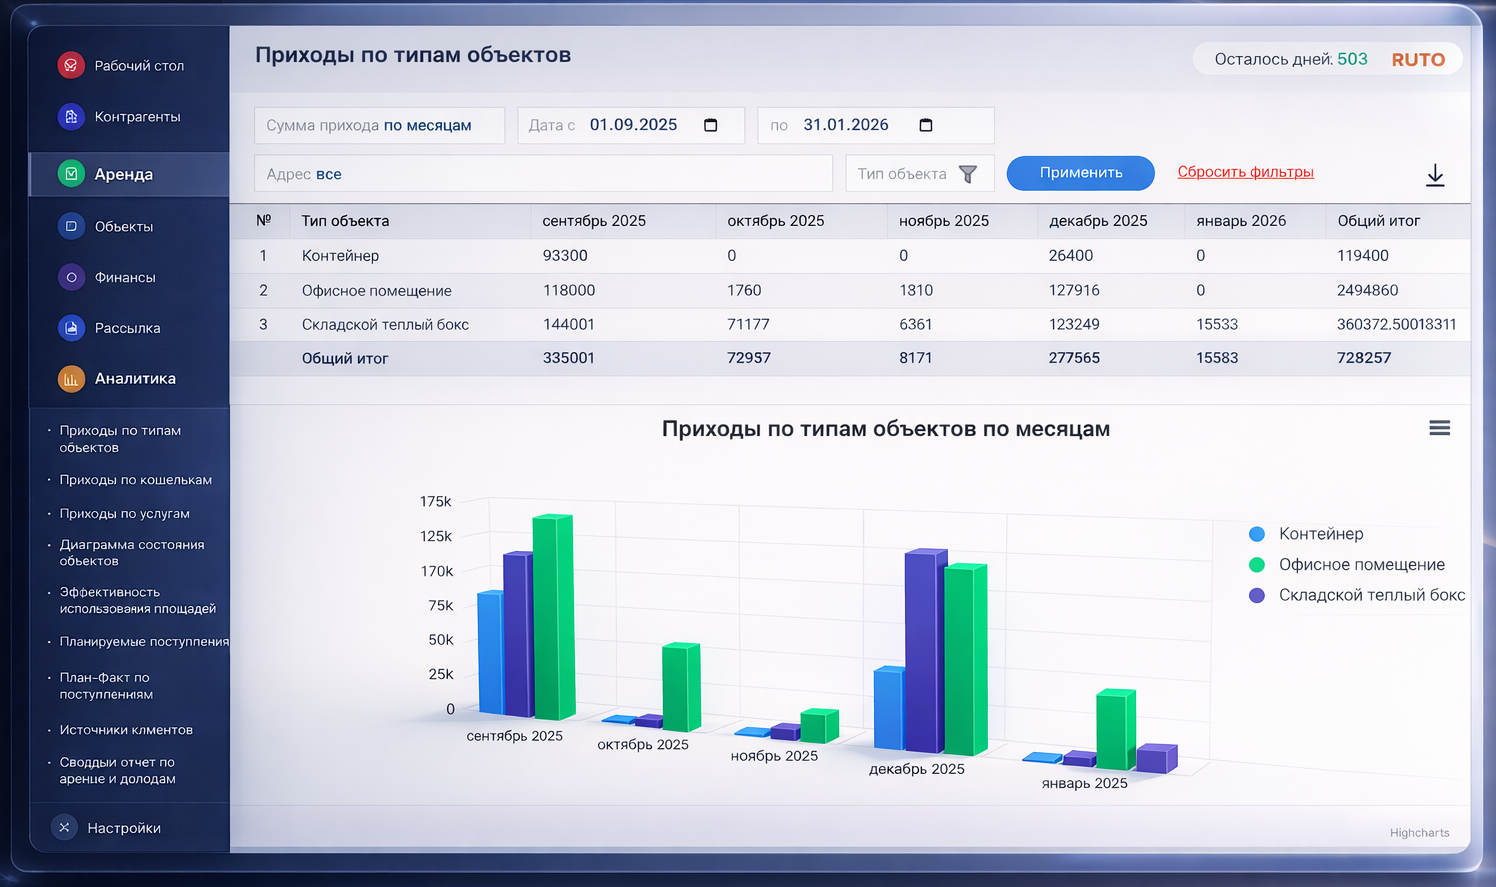Open Сводный отчет по аренде и доходам
The image size is (1496, 887).
click(x=117, y=770)
